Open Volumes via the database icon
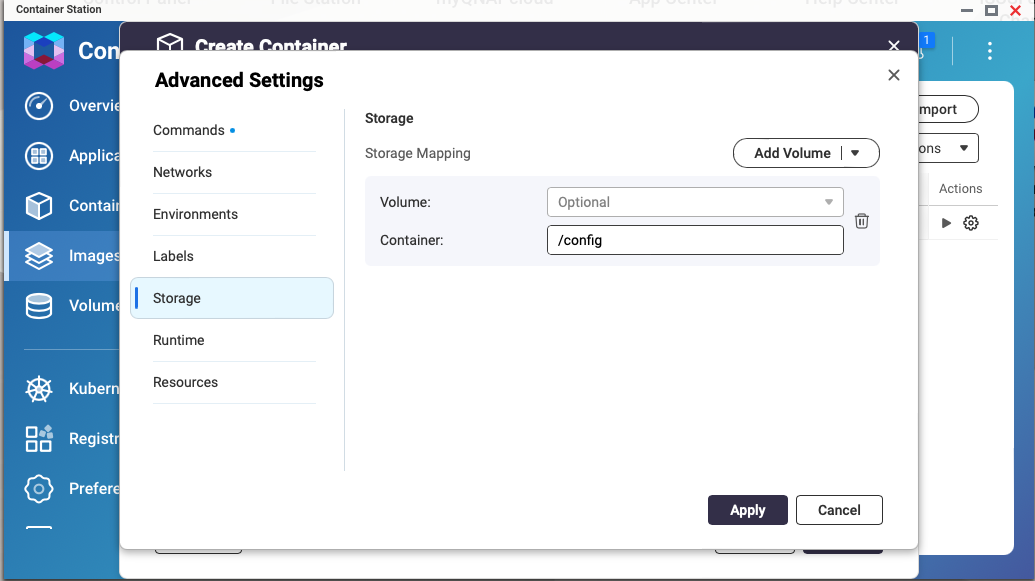1035x581 pixels. click(39, 306)
